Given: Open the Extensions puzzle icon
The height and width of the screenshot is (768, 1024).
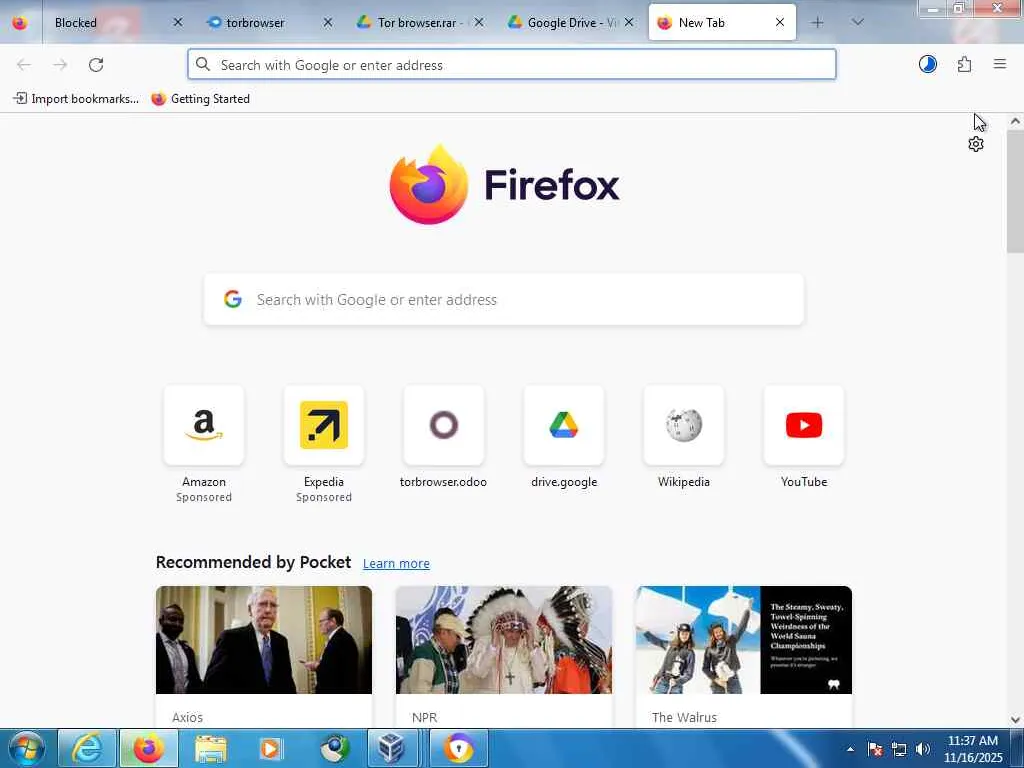Looking at the screenshot, I should (x=964, y=64).
